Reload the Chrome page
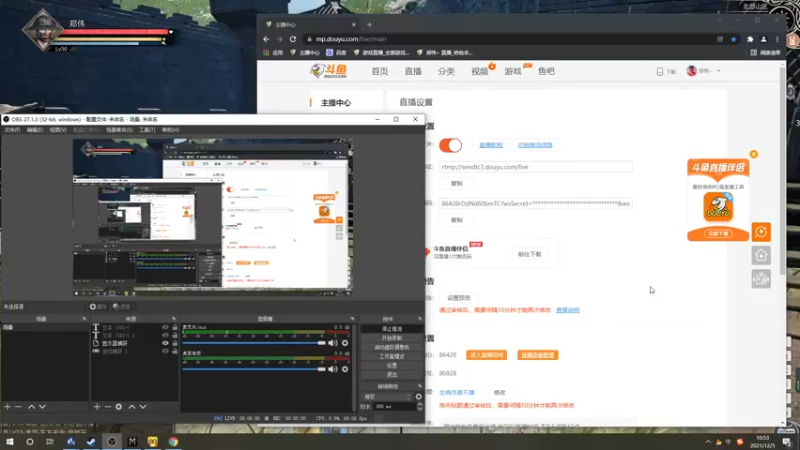The image size is (800, 450). (293, 39)
